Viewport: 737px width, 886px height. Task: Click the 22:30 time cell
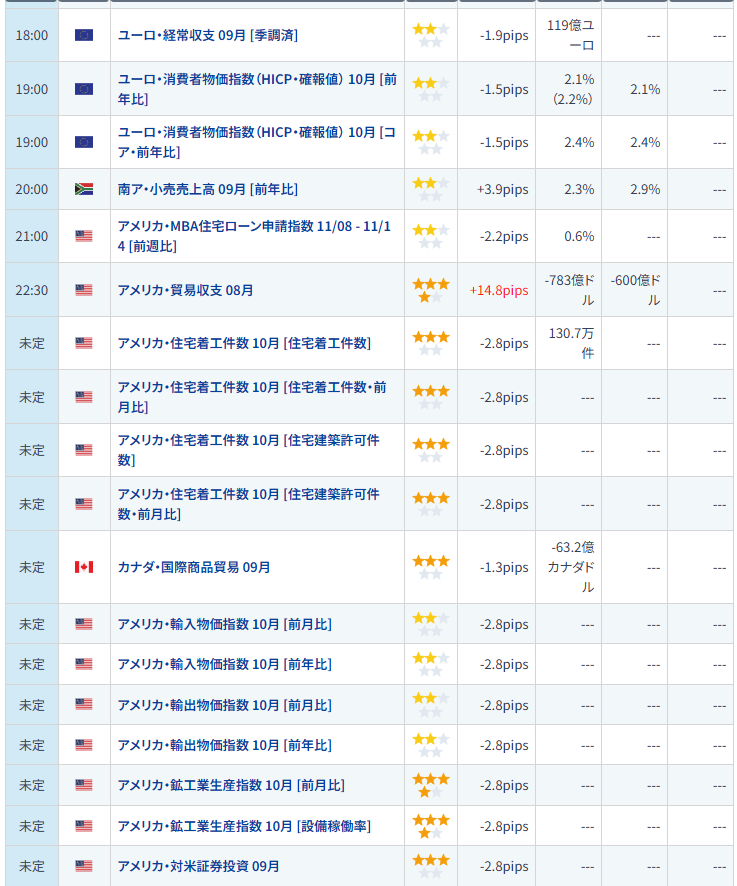coord(31,290)
